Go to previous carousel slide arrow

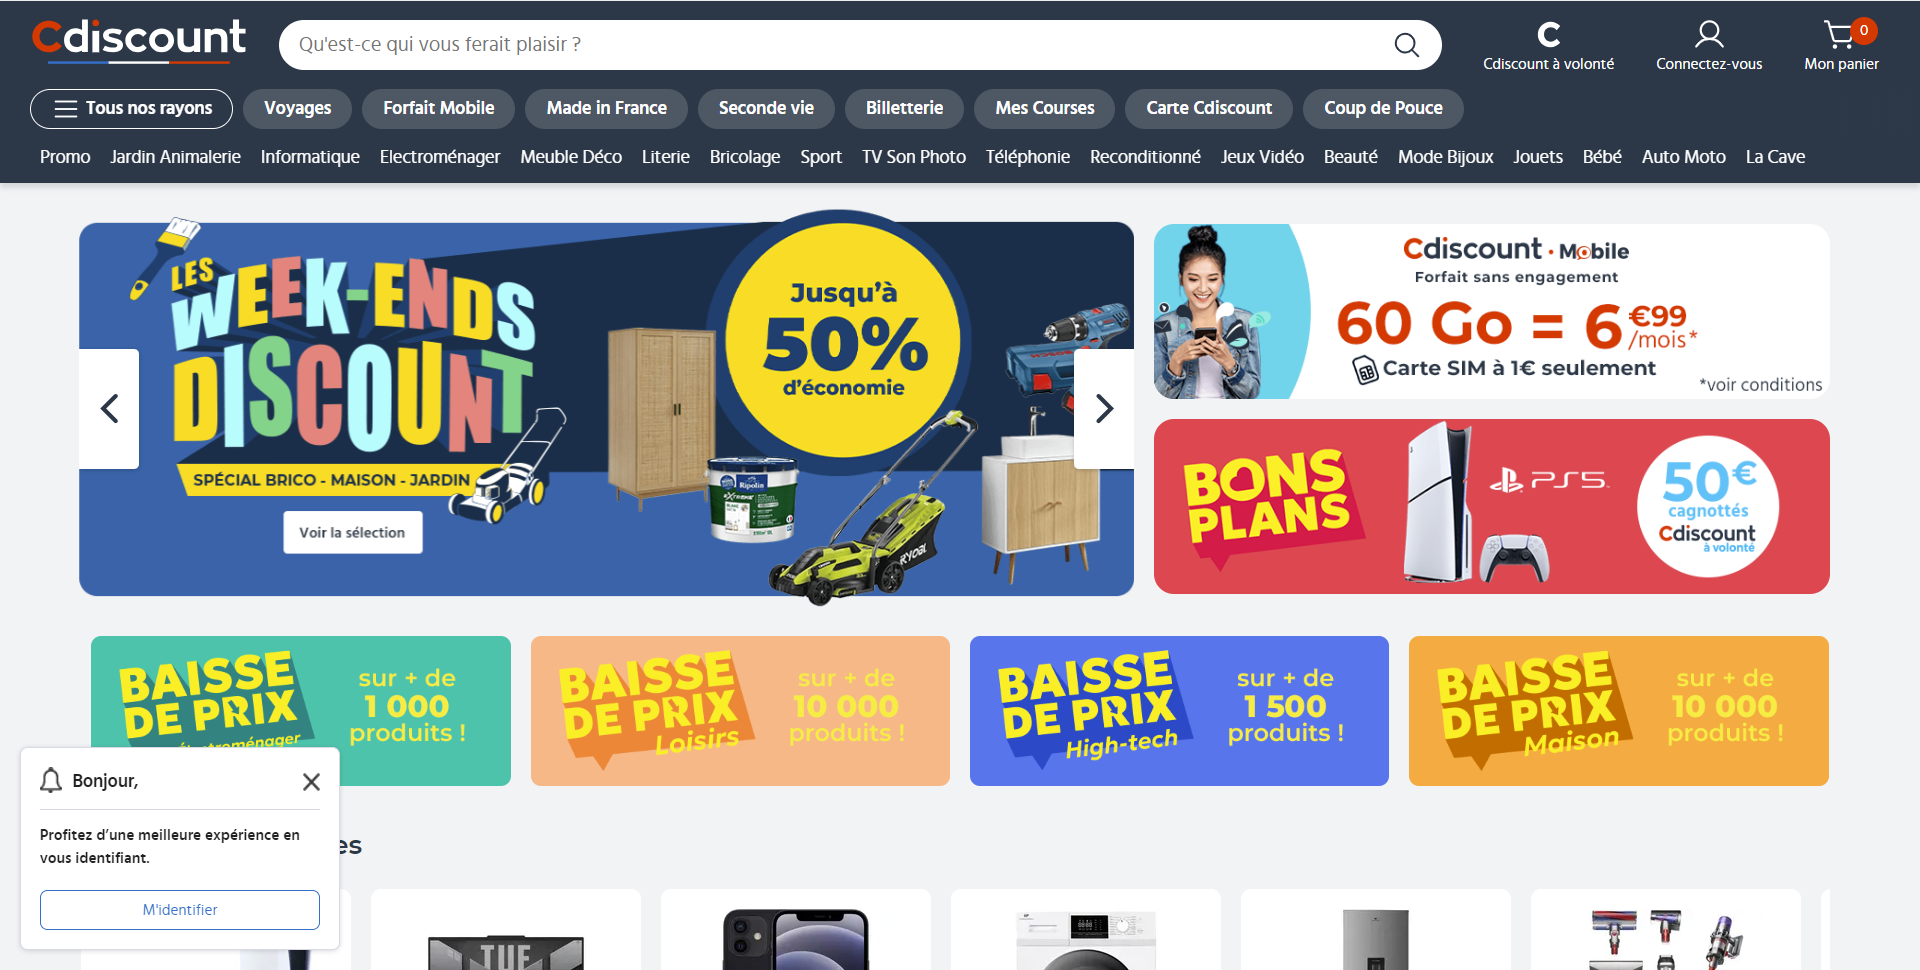(109, 408)
